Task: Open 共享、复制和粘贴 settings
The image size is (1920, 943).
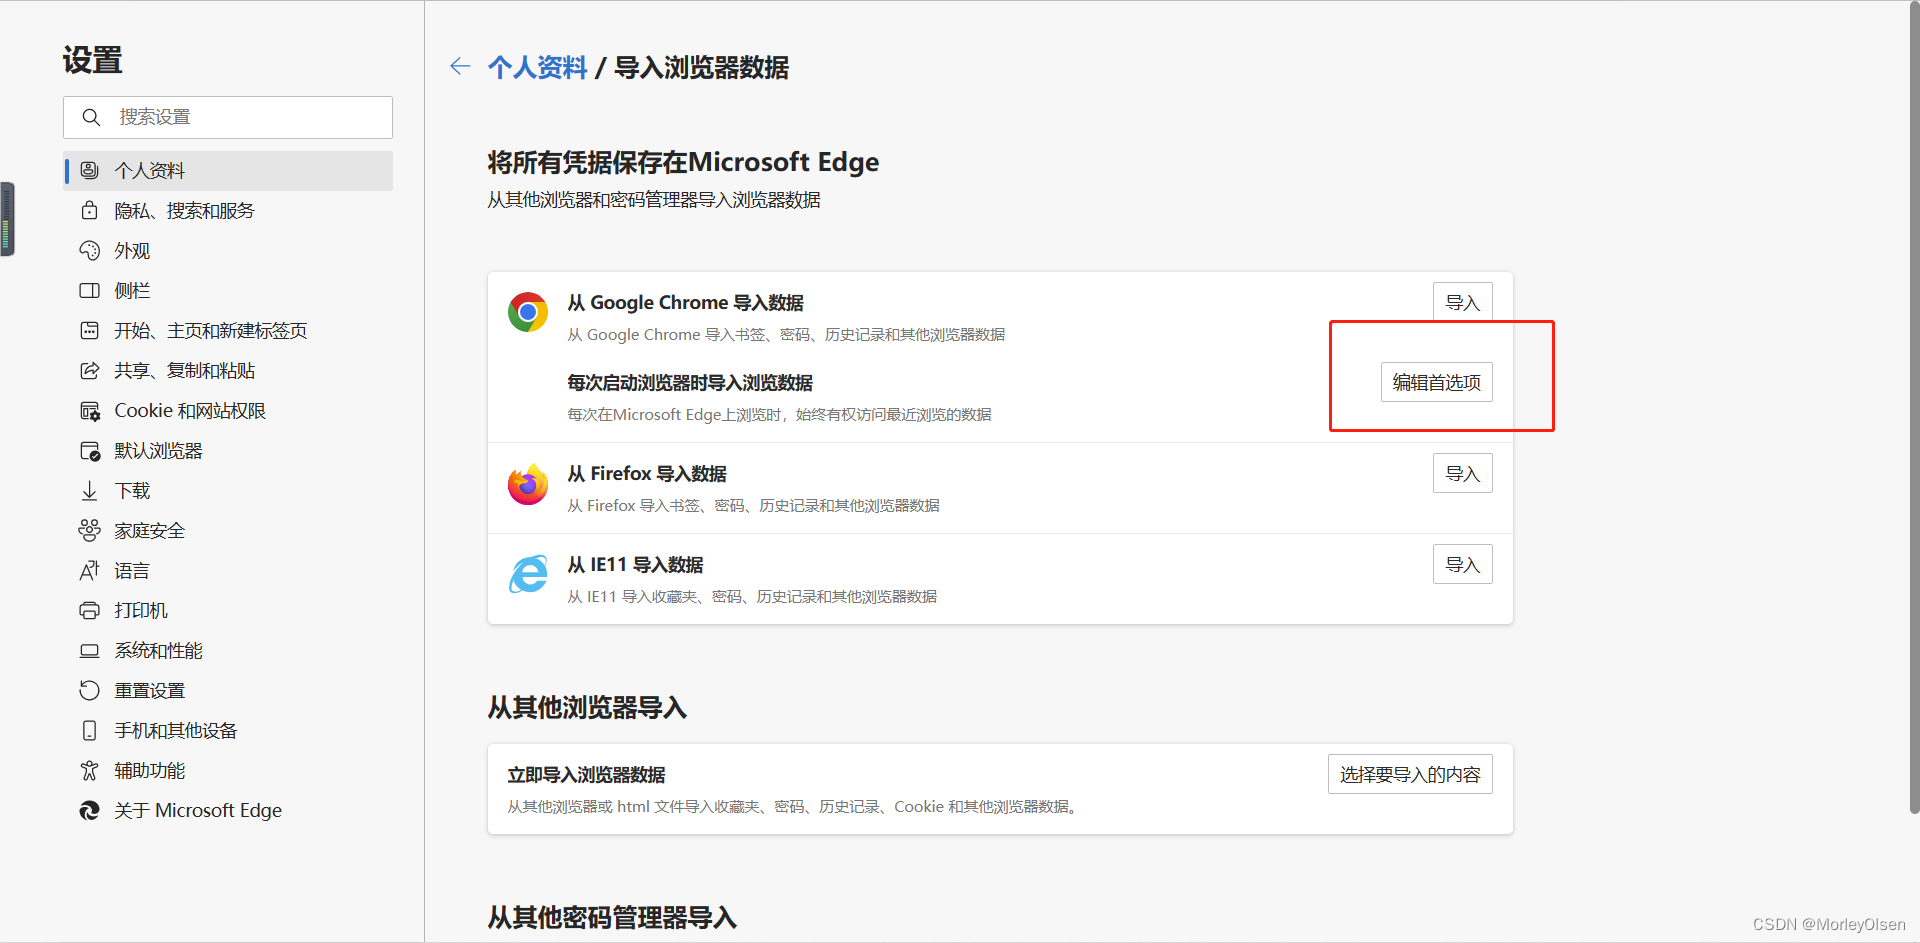Action: click(228, 370)
